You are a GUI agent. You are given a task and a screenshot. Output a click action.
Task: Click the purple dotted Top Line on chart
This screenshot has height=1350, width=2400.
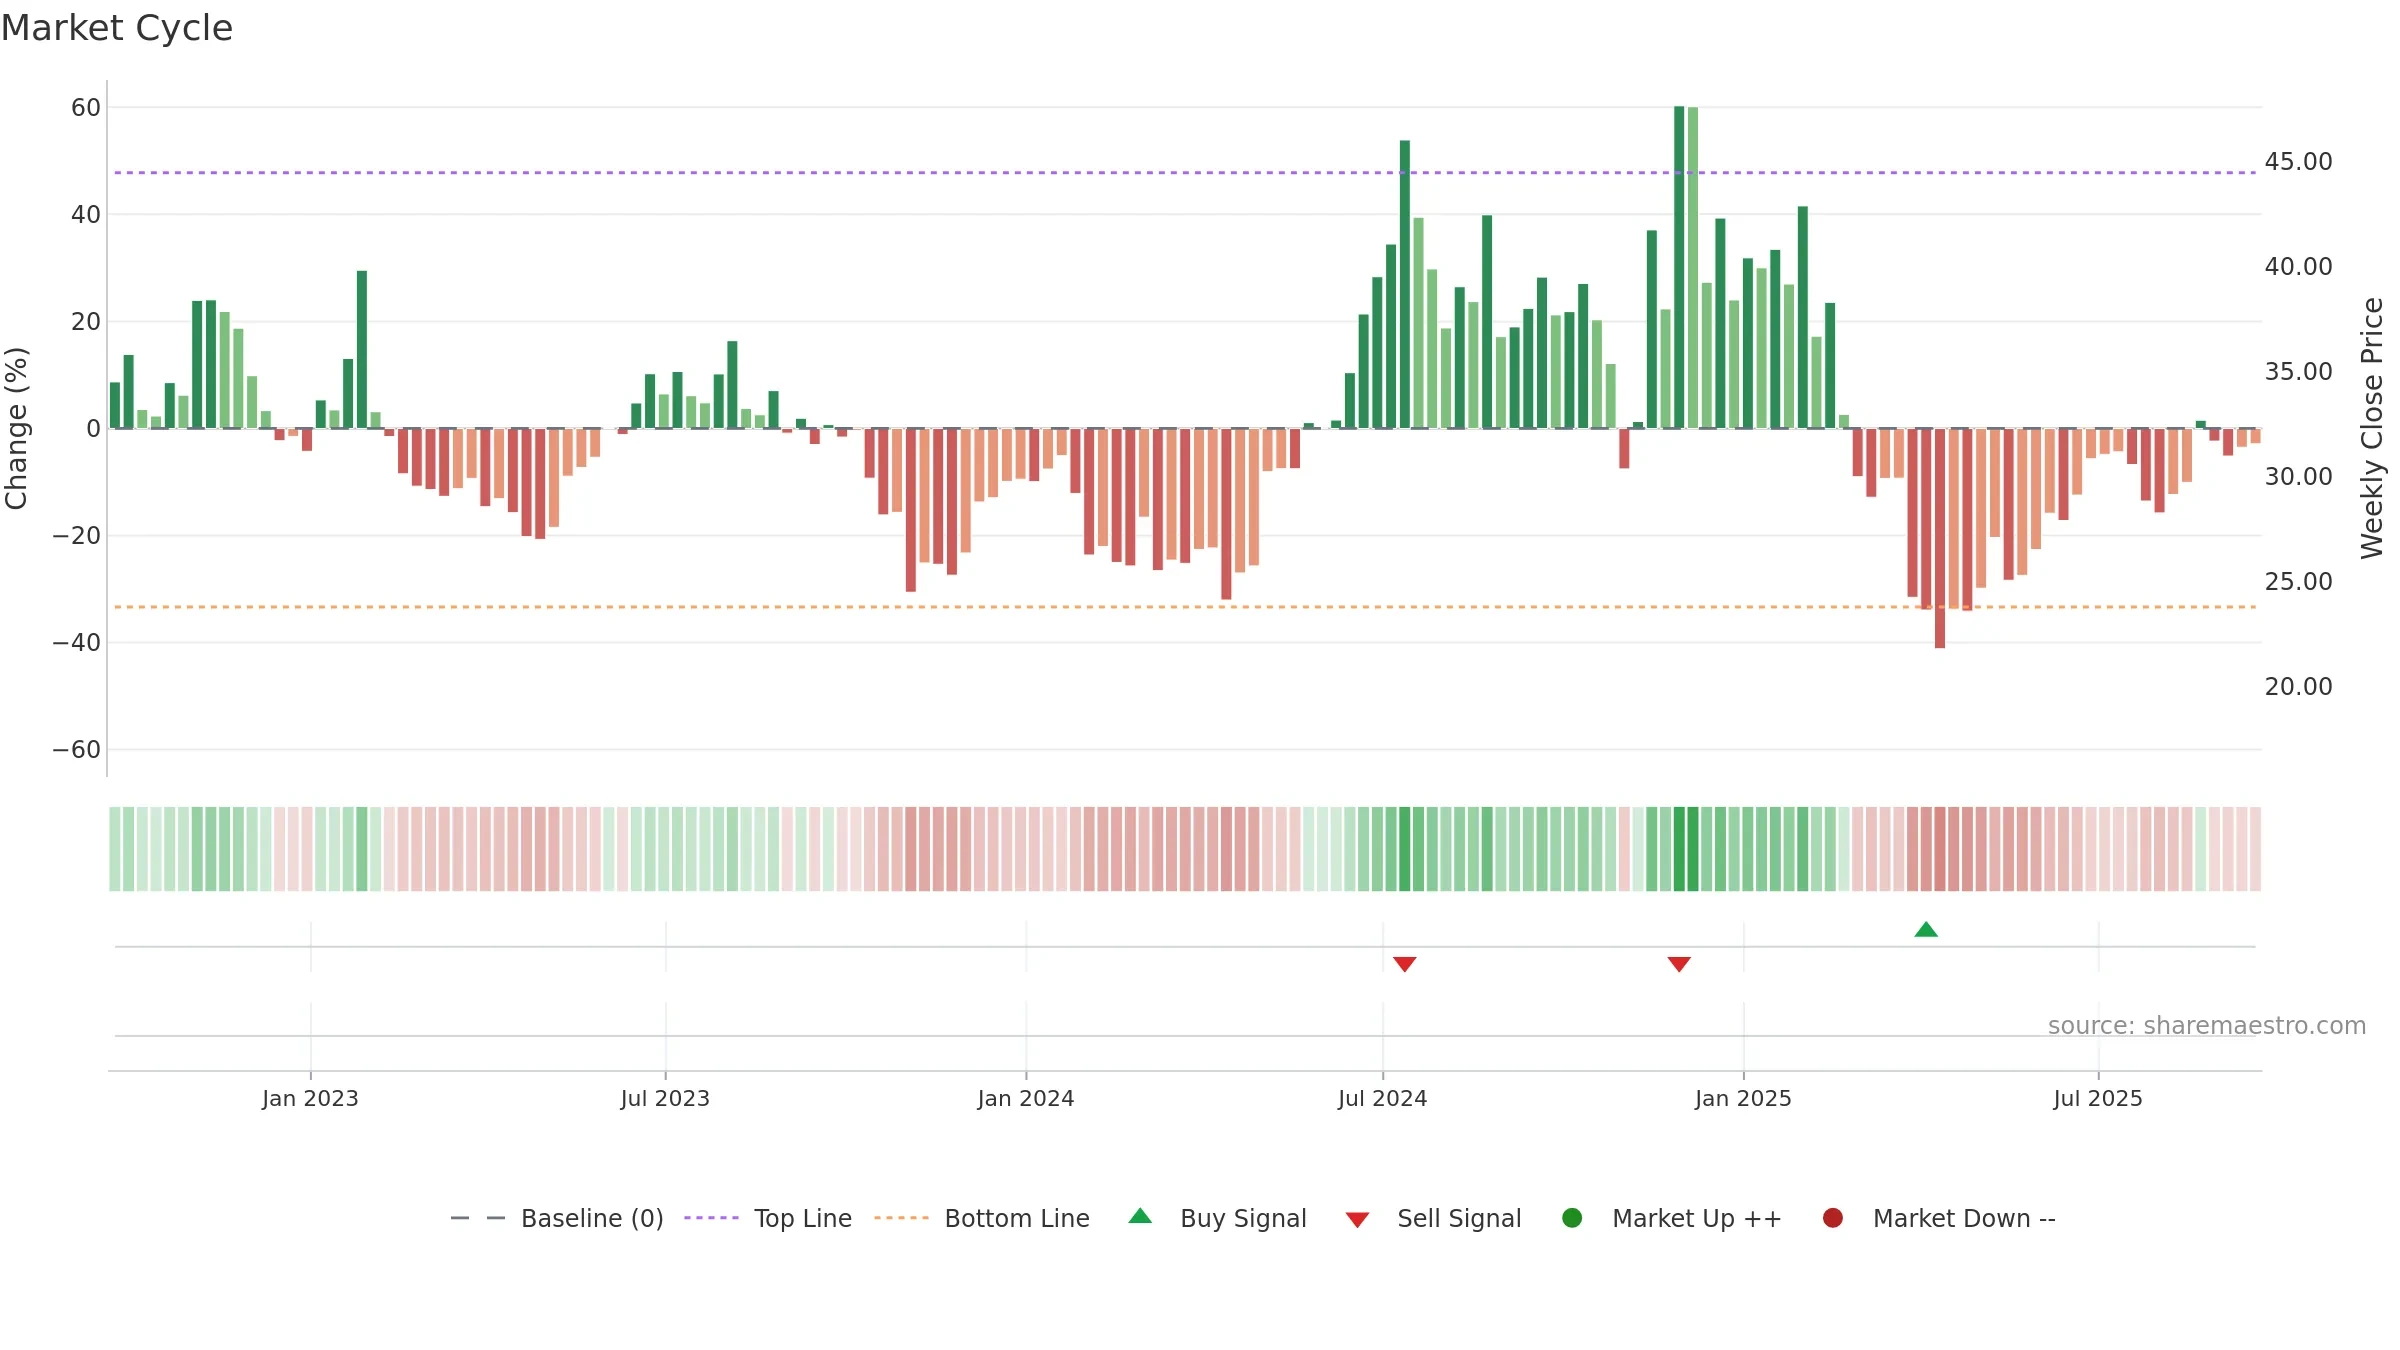(x=1185, y=173)
